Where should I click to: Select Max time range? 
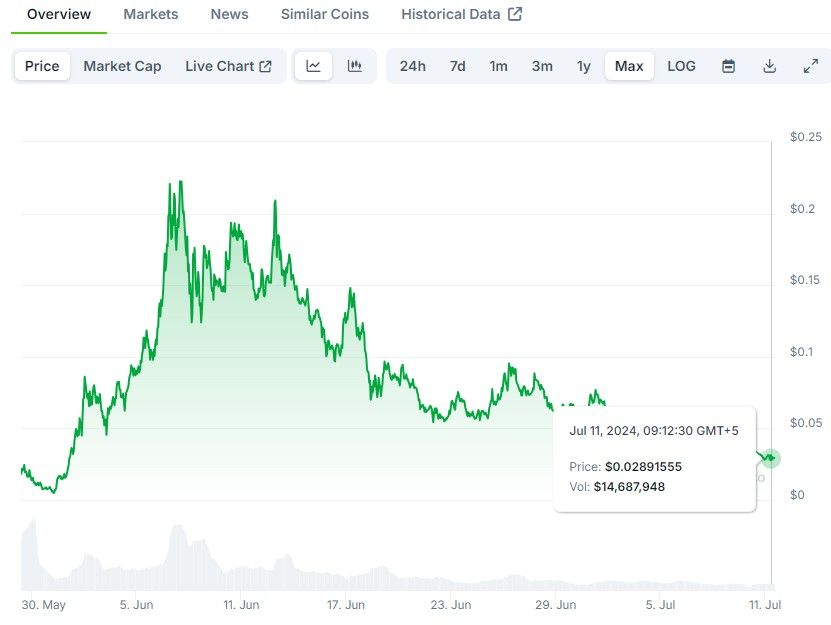pos(629,66)
